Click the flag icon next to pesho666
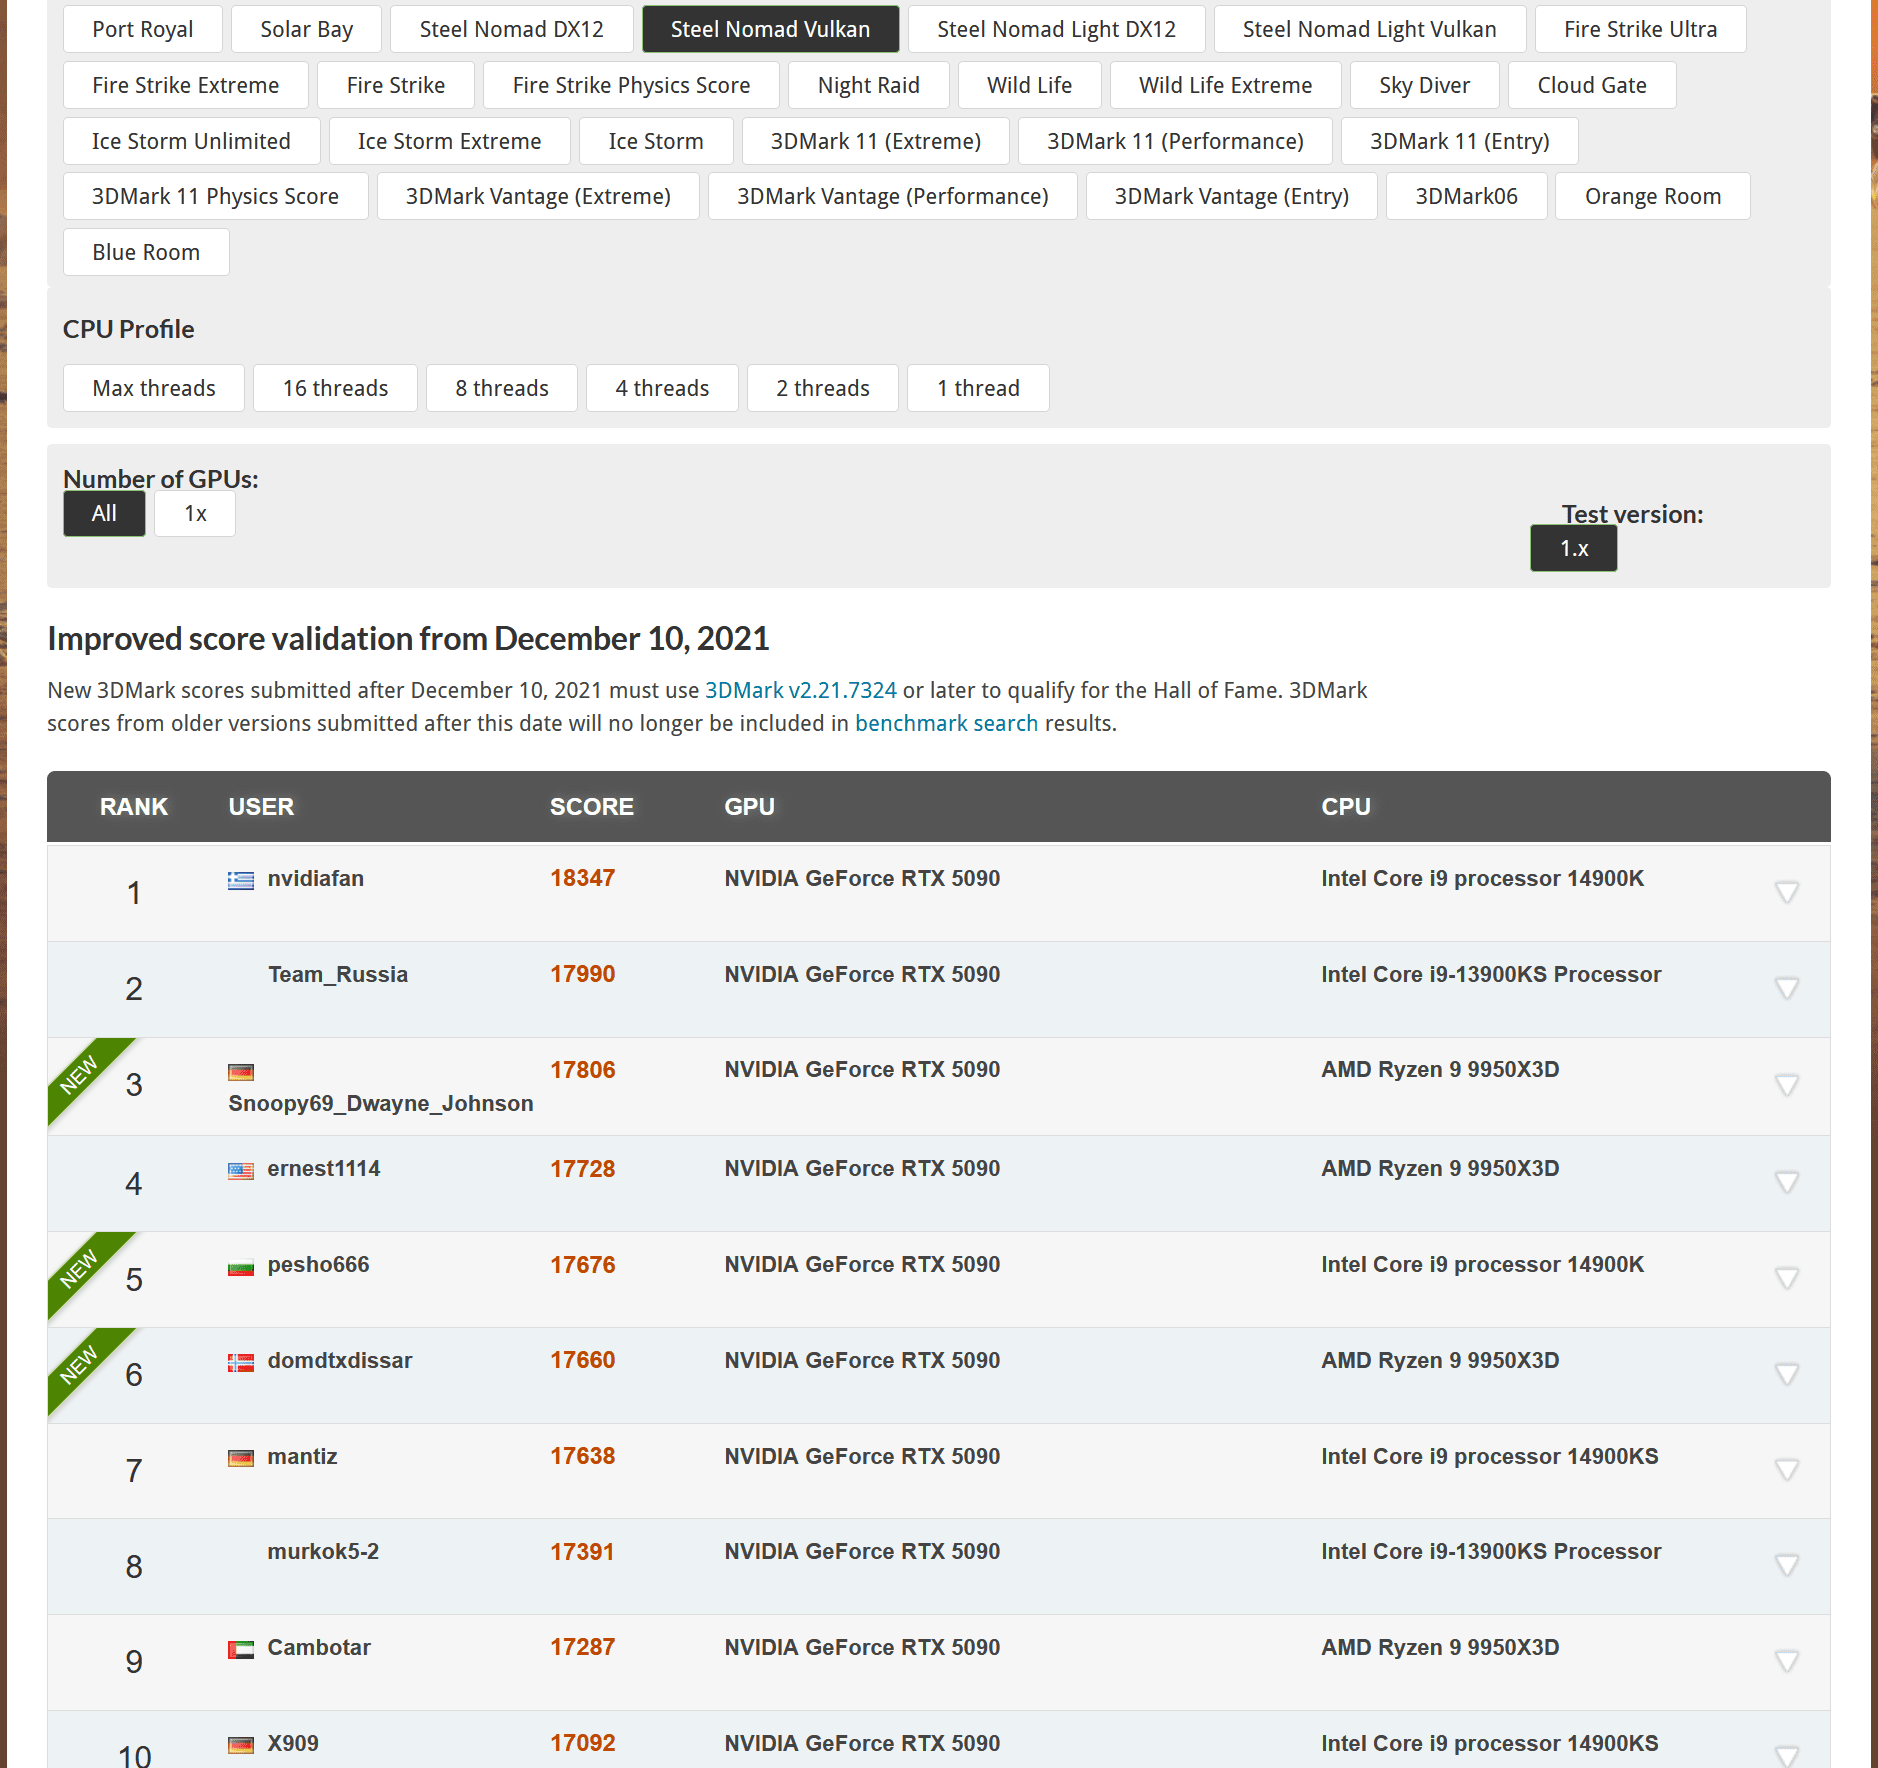 click(x=240, y=1266)
